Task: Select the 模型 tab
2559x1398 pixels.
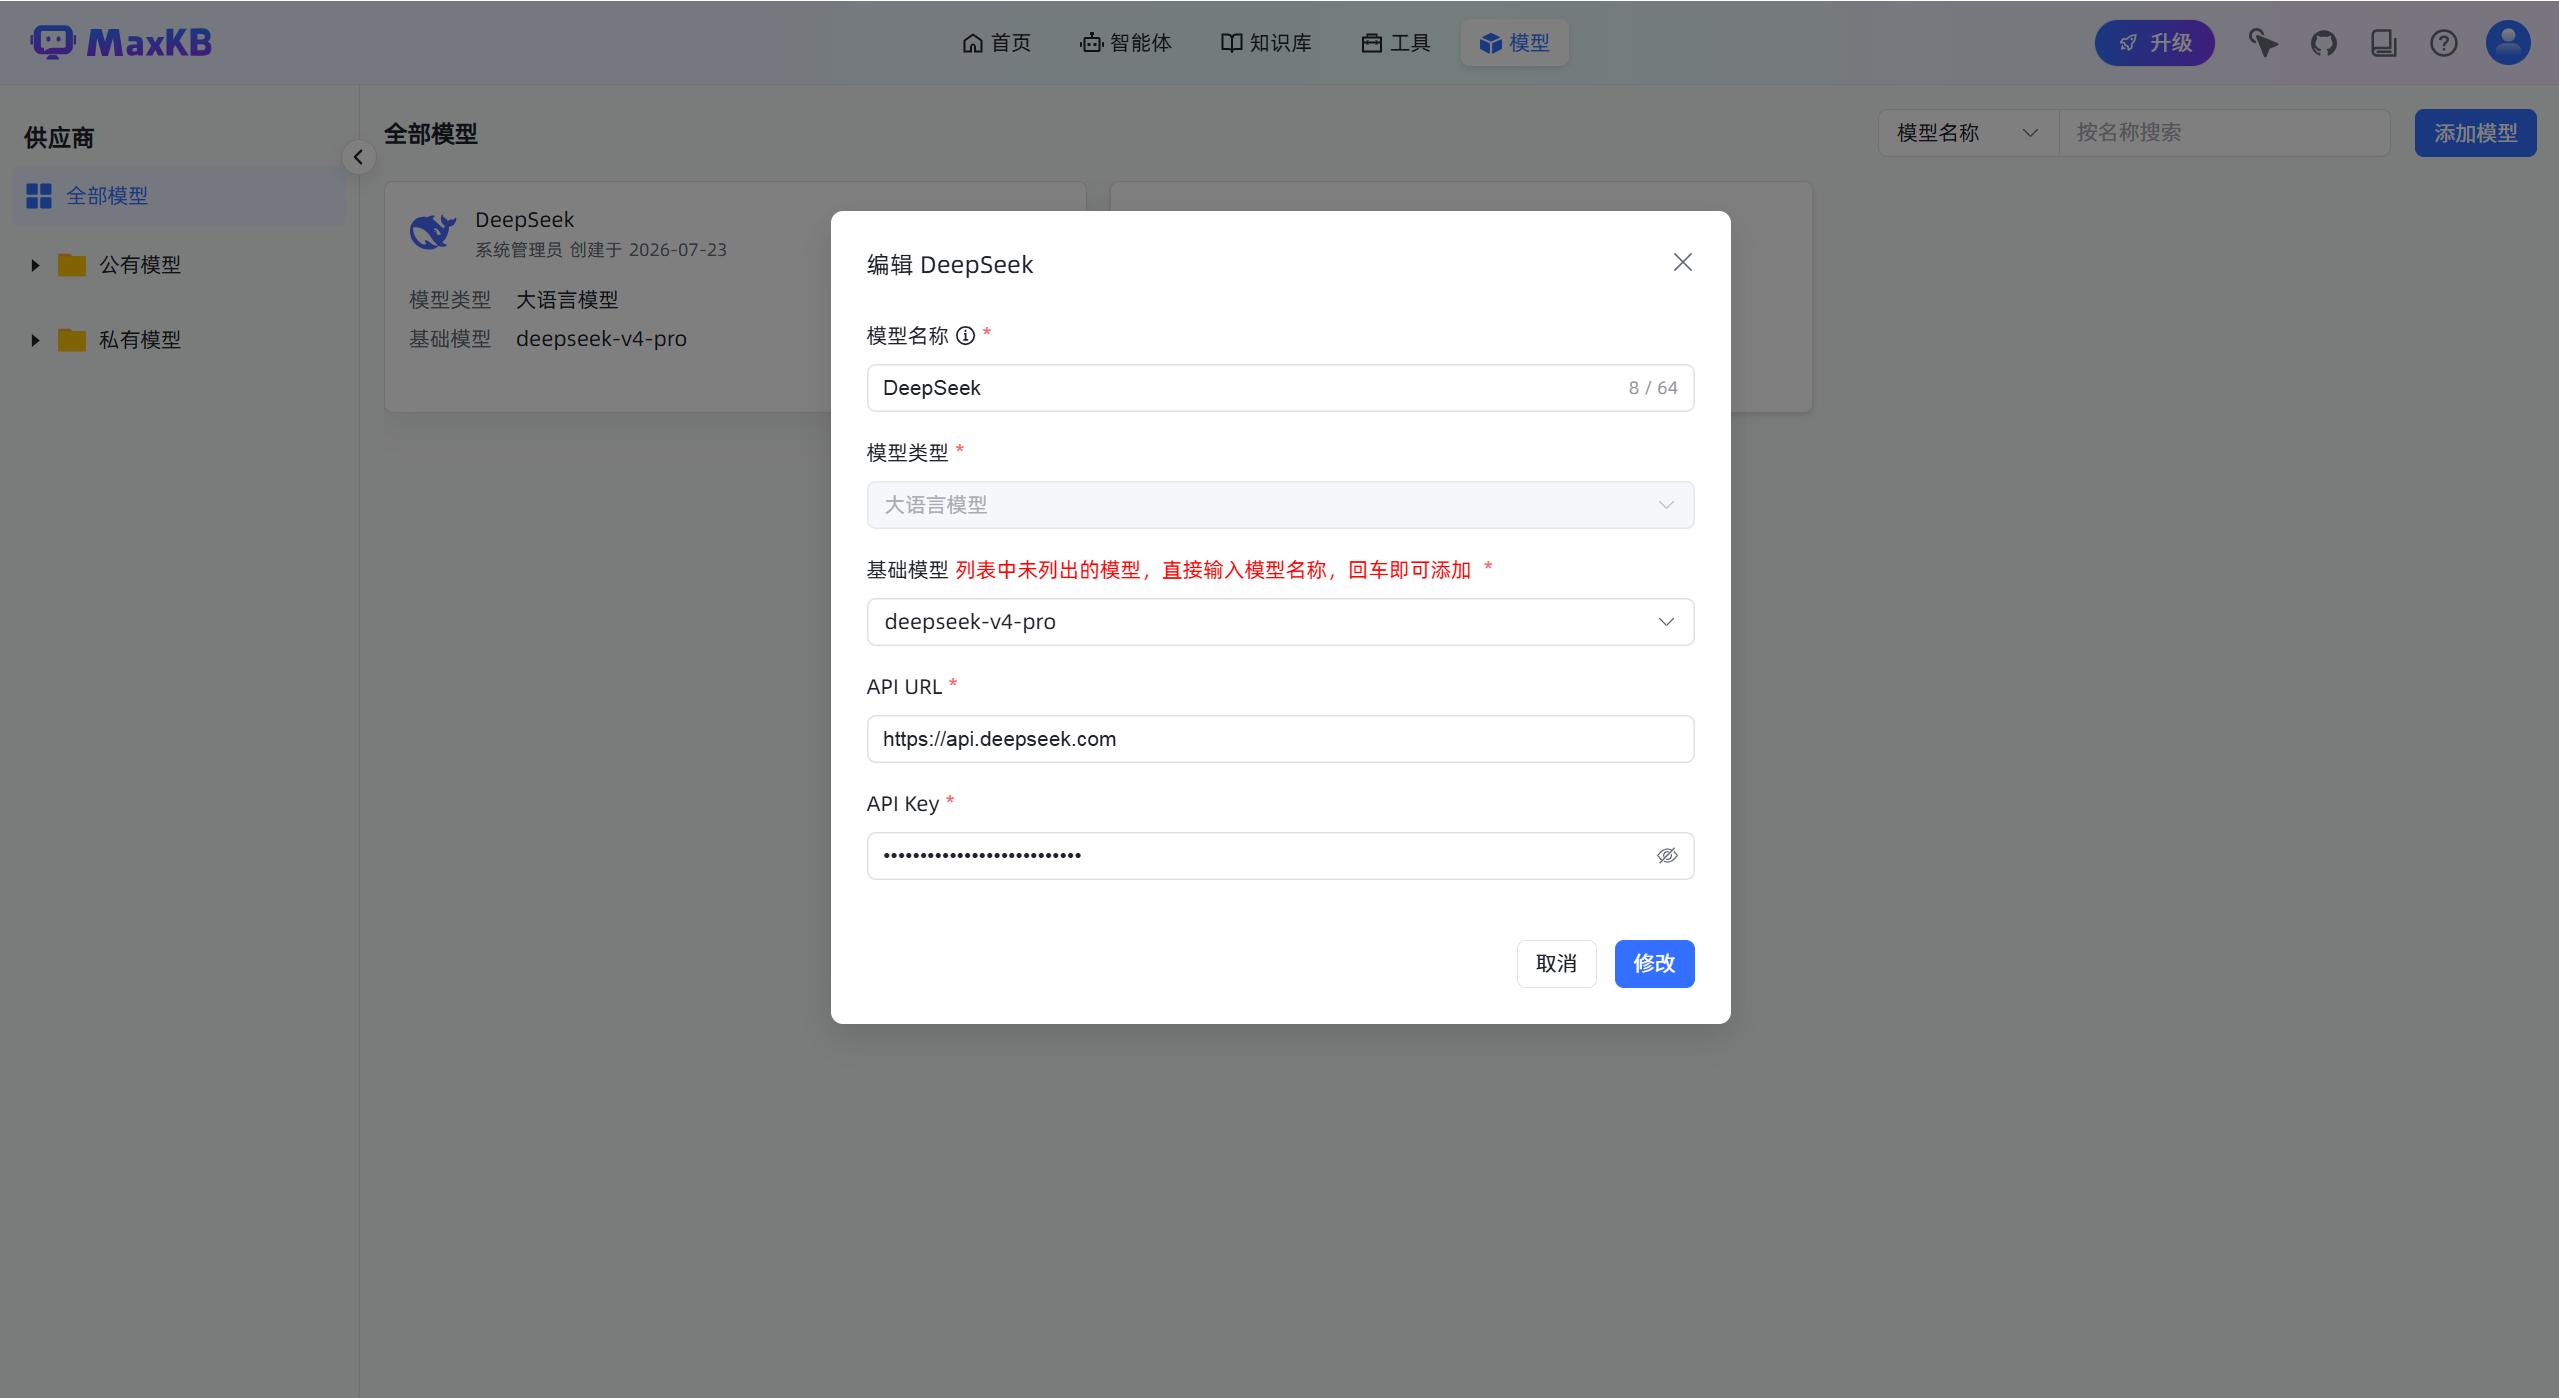Action: pos(1515,43)
